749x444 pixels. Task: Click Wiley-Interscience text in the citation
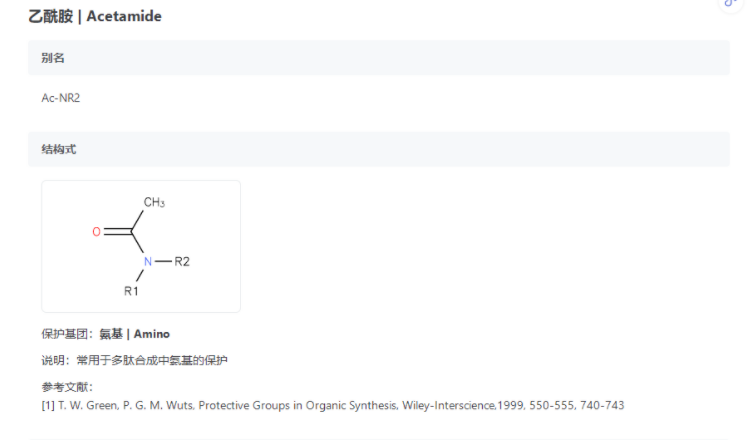point(449,405)
